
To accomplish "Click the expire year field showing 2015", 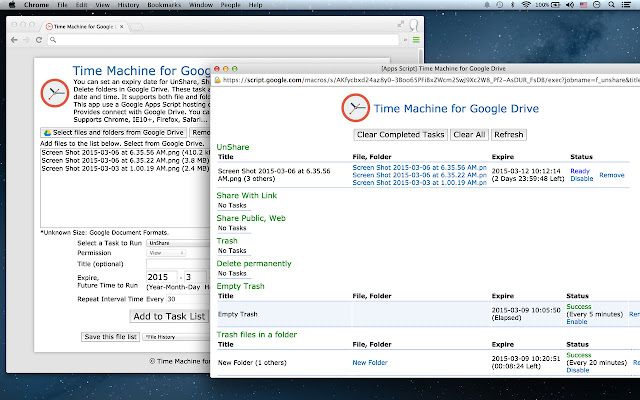I will point(162,277).
